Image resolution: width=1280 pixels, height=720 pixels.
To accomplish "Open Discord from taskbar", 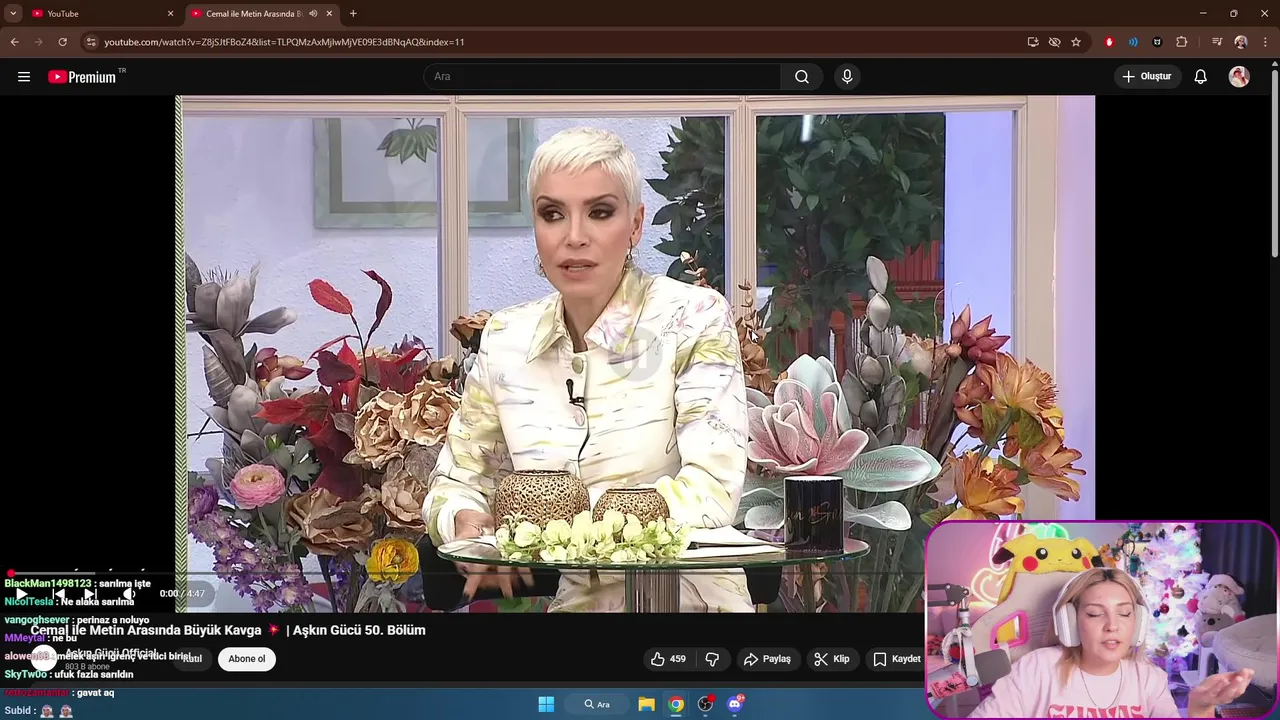I will 736,704.
